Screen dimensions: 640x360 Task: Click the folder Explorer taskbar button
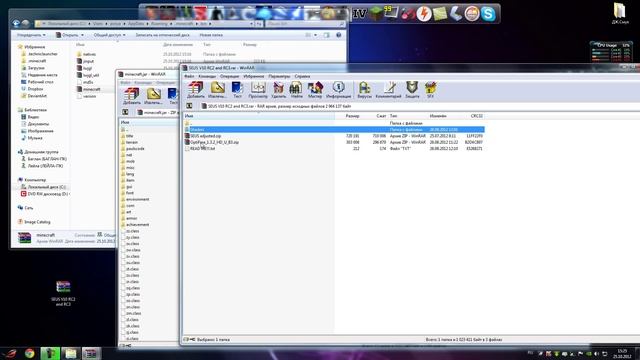point(71,353)
